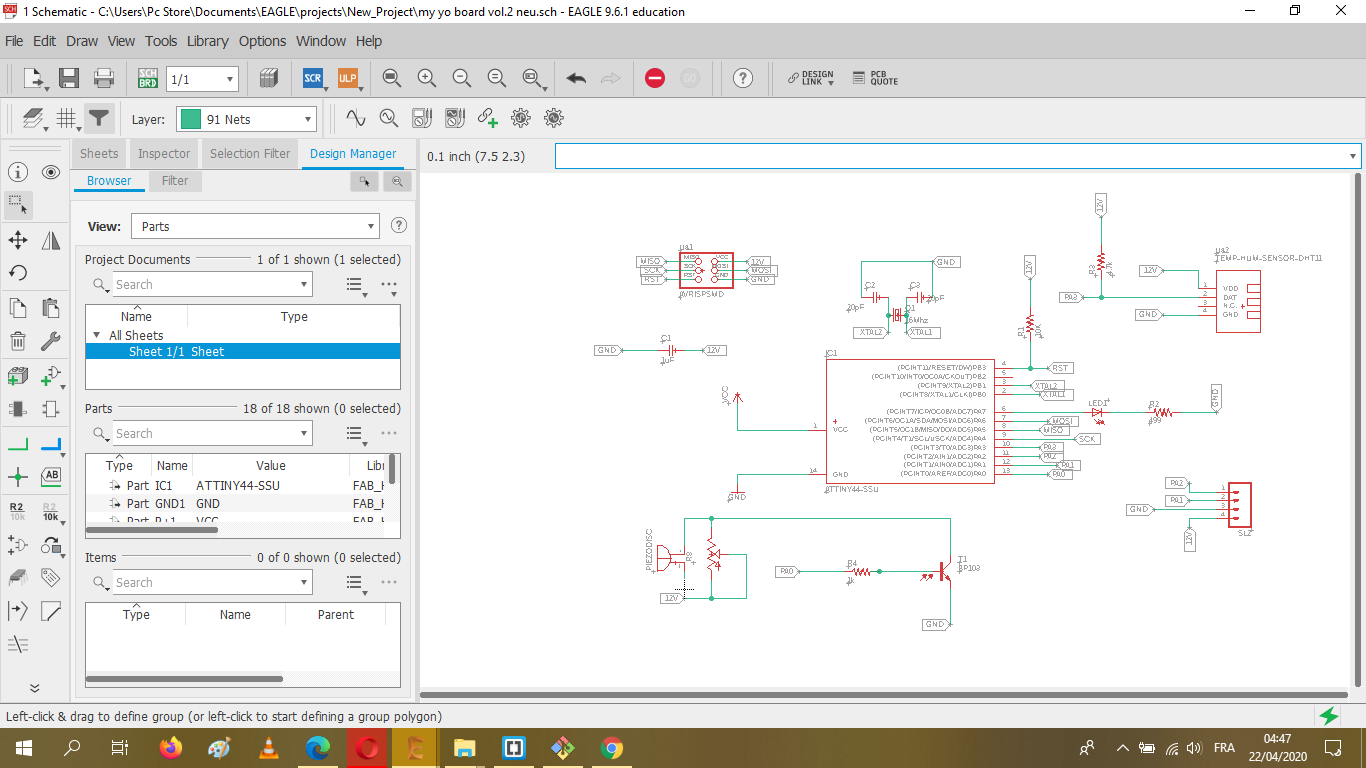1366x768 pixels.
Task: Select the Copy tool
Action: click(18, 308)
